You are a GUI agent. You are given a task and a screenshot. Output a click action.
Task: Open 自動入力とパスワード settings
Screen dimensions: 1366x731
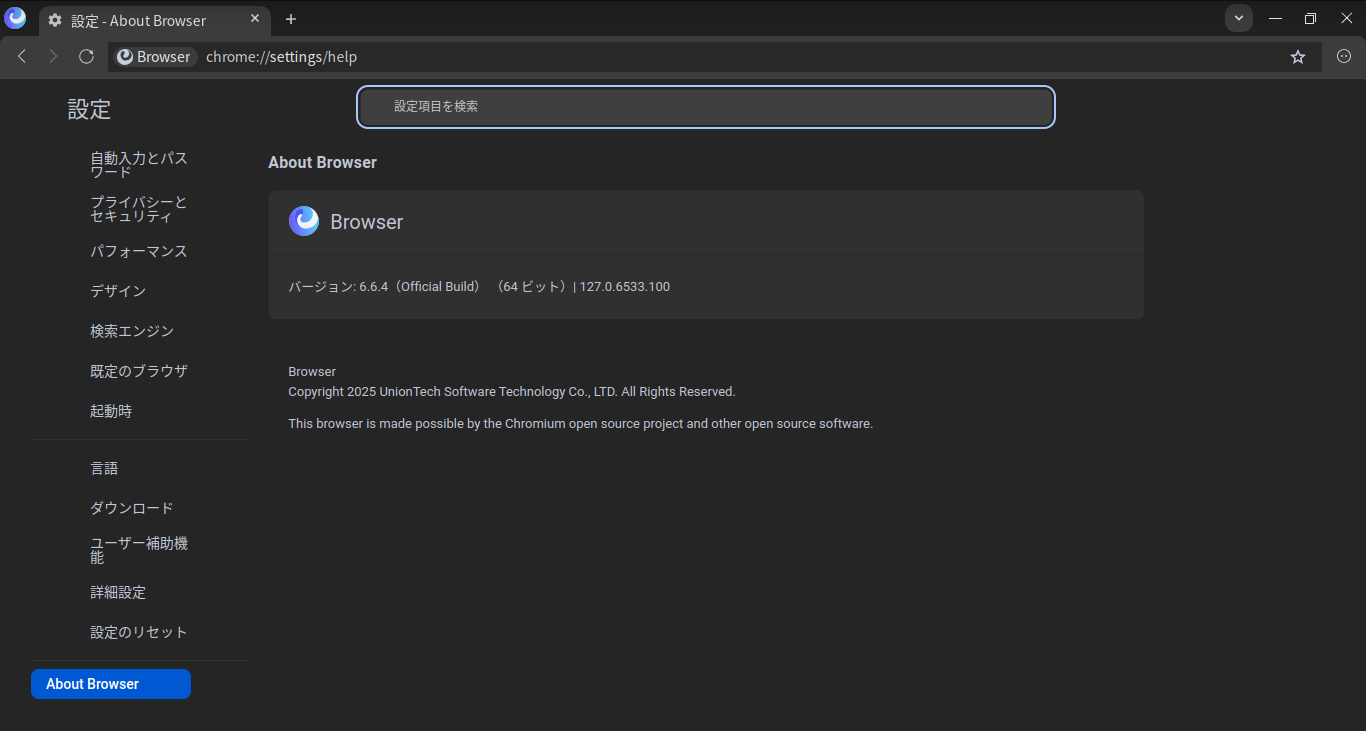139,165
